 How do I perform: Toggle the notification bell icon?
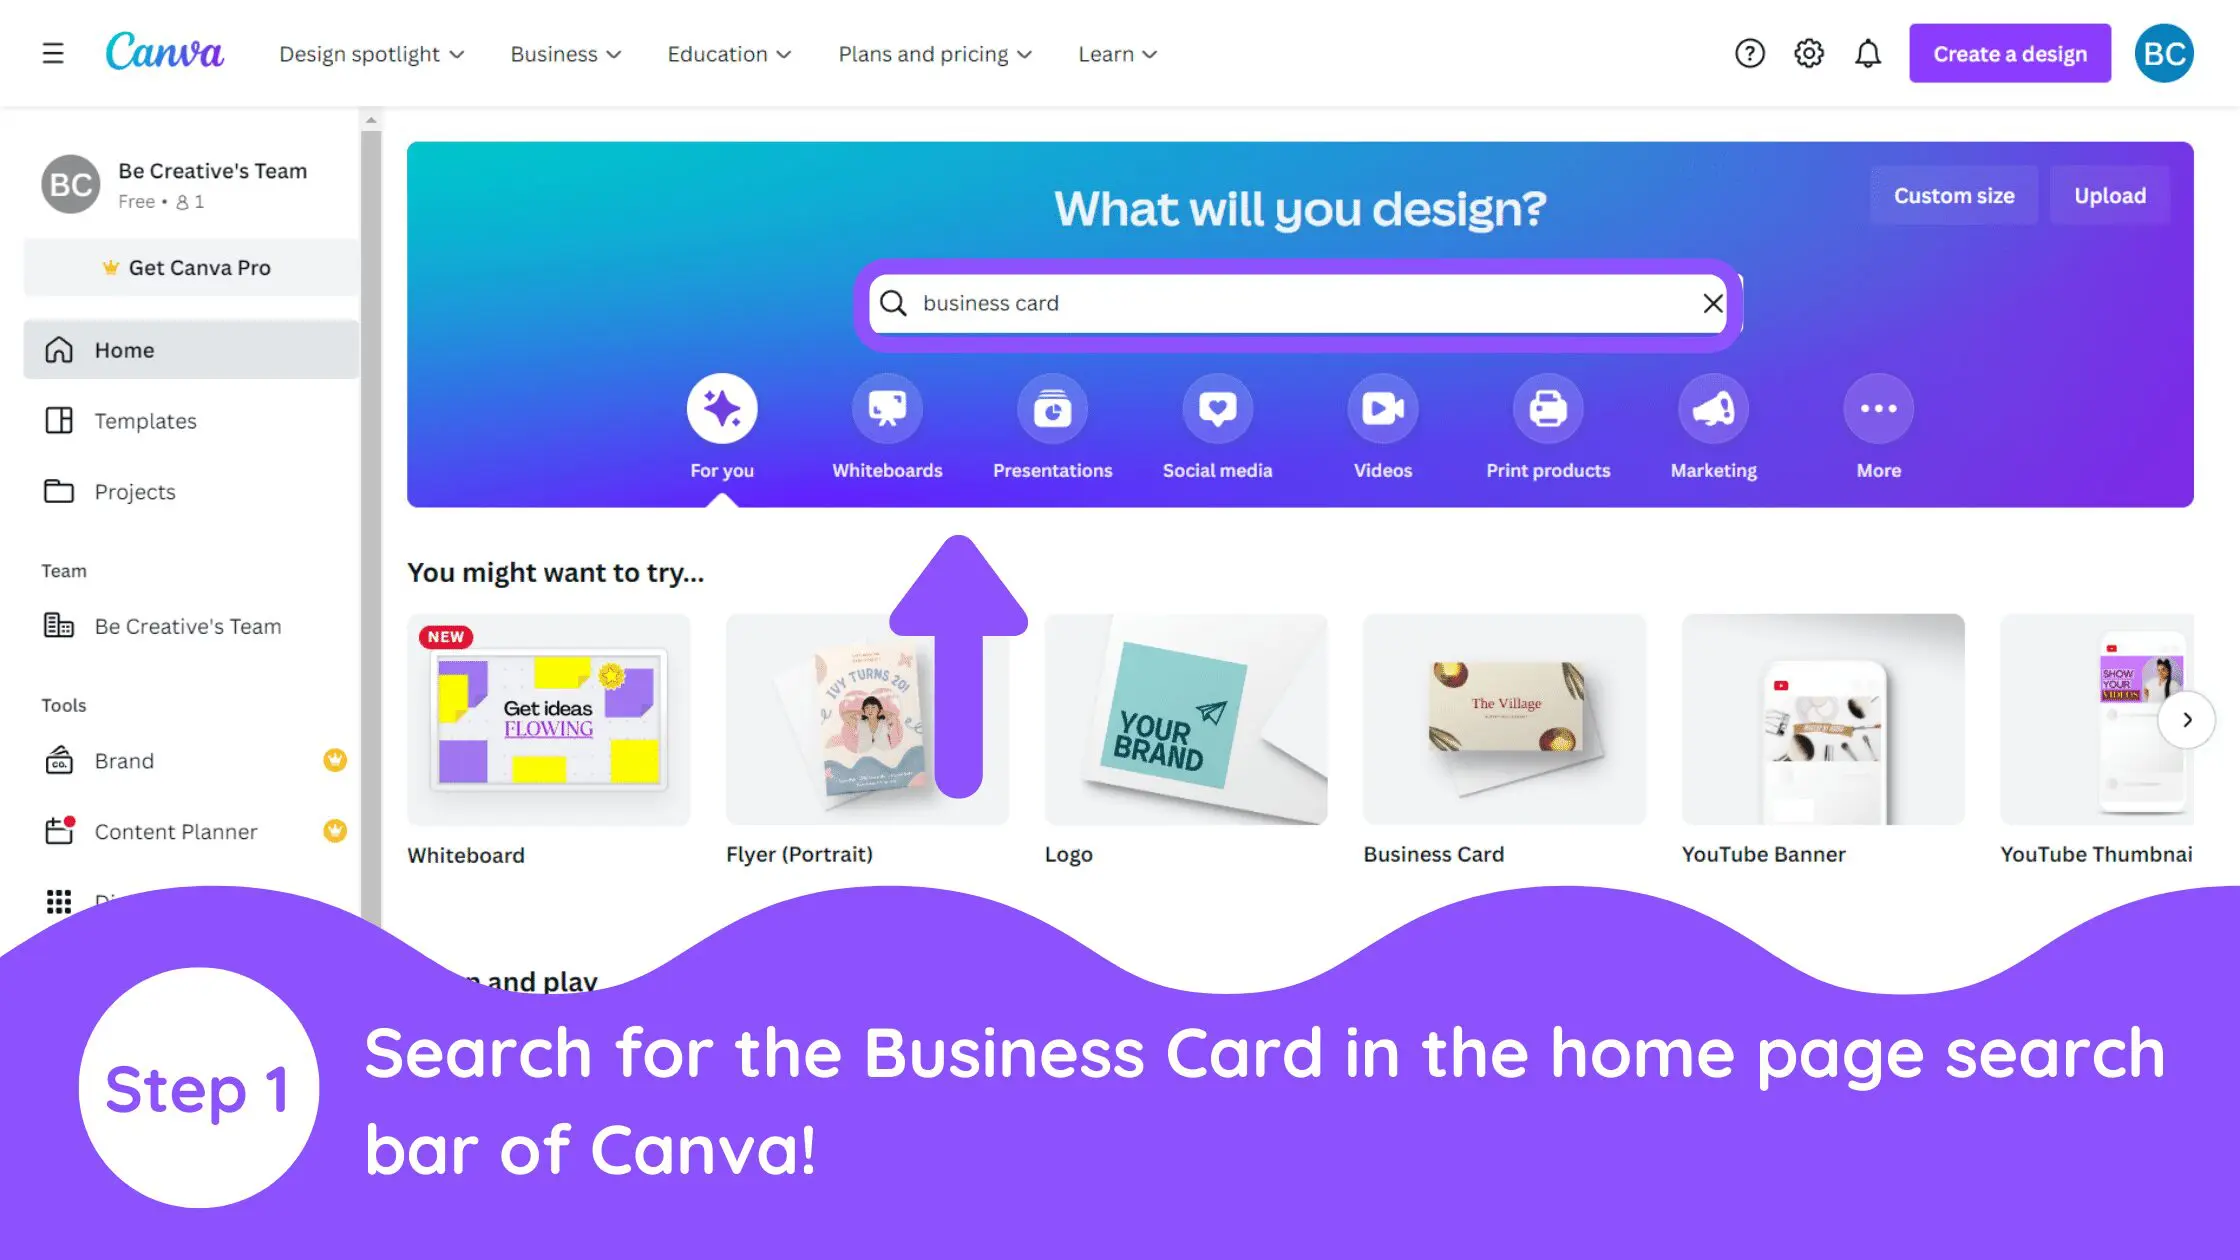(1868, 54)
